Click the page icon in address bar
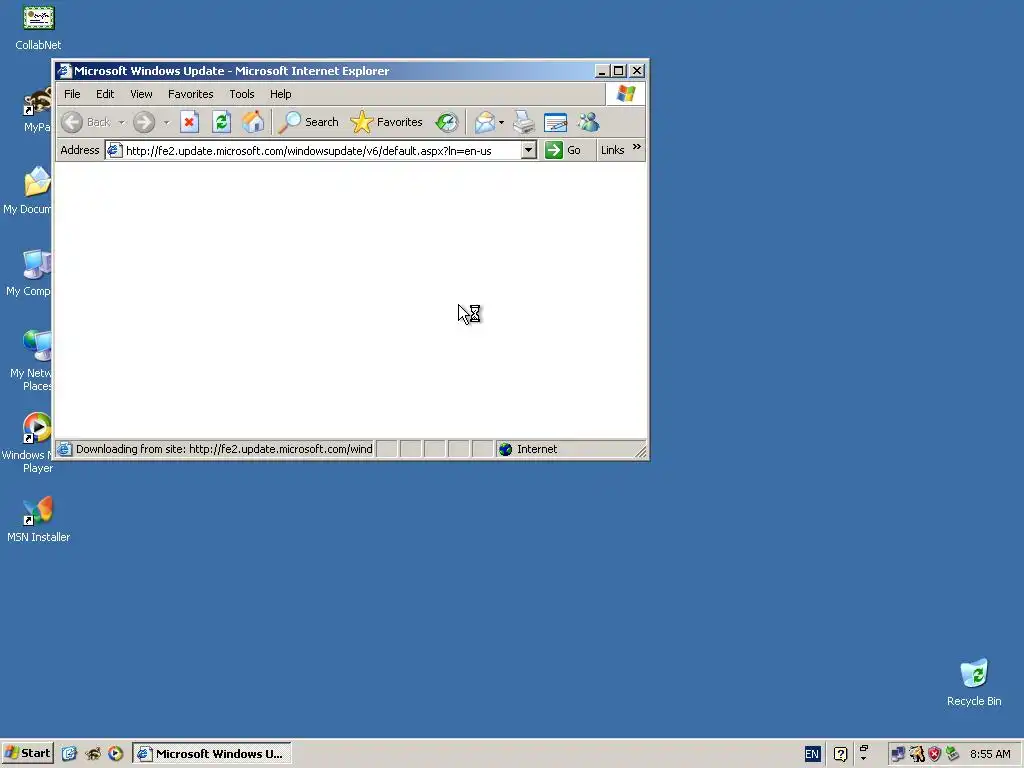This screenshot has height=768, width=1024. pos(114,151)
